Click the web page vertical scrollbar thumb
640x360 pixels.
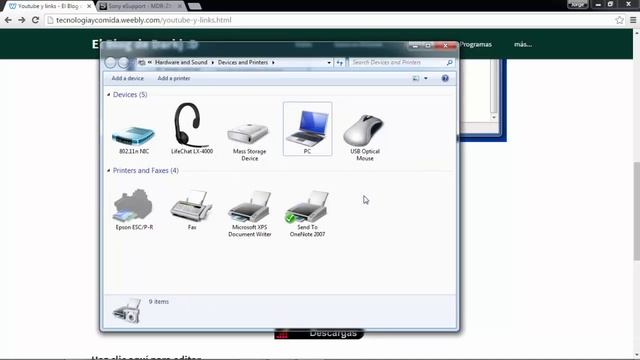click(x=636, y=211)
